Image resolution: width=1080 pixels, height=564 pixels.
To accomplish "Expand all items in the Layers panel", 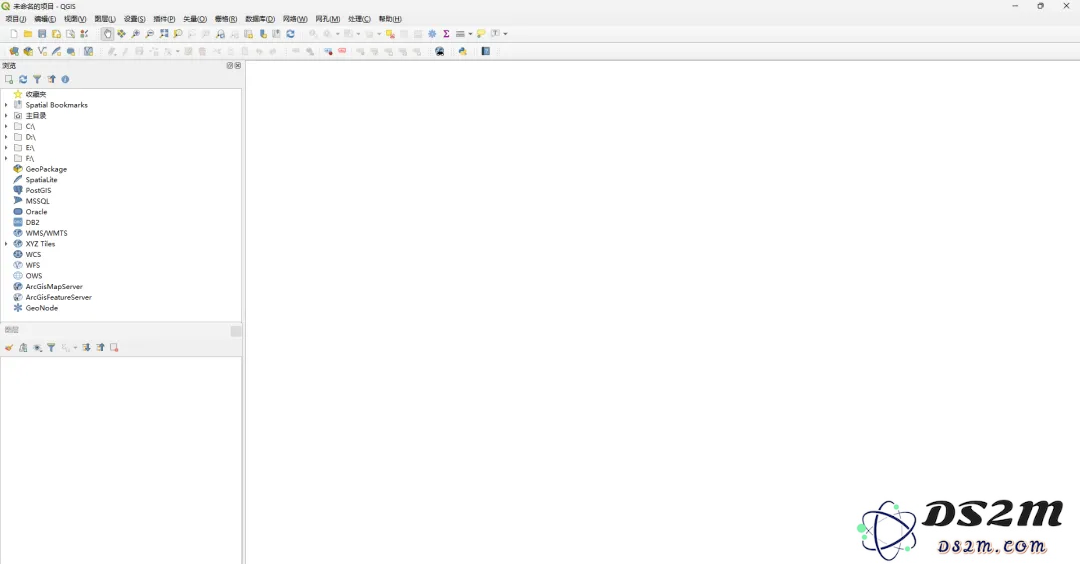I will click(x=86, y=348).
